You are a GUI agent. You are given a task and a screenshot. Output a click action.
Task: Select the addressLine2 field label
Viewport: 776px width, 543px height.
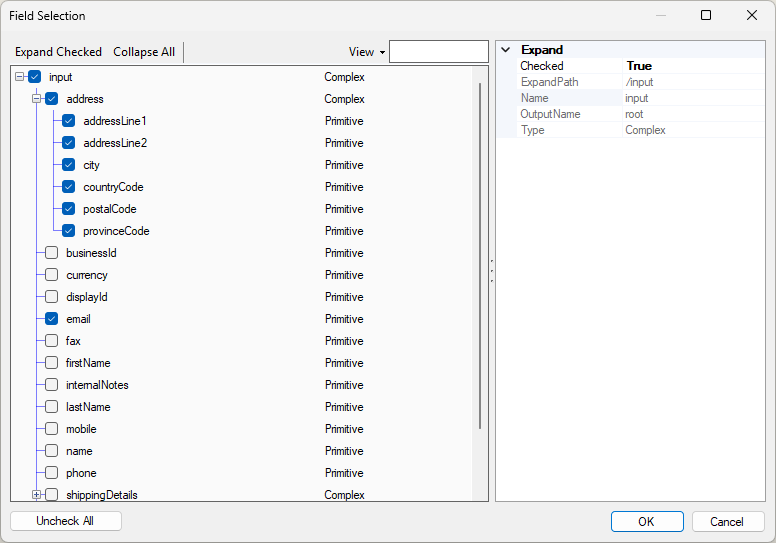click(x=115, y=143)
